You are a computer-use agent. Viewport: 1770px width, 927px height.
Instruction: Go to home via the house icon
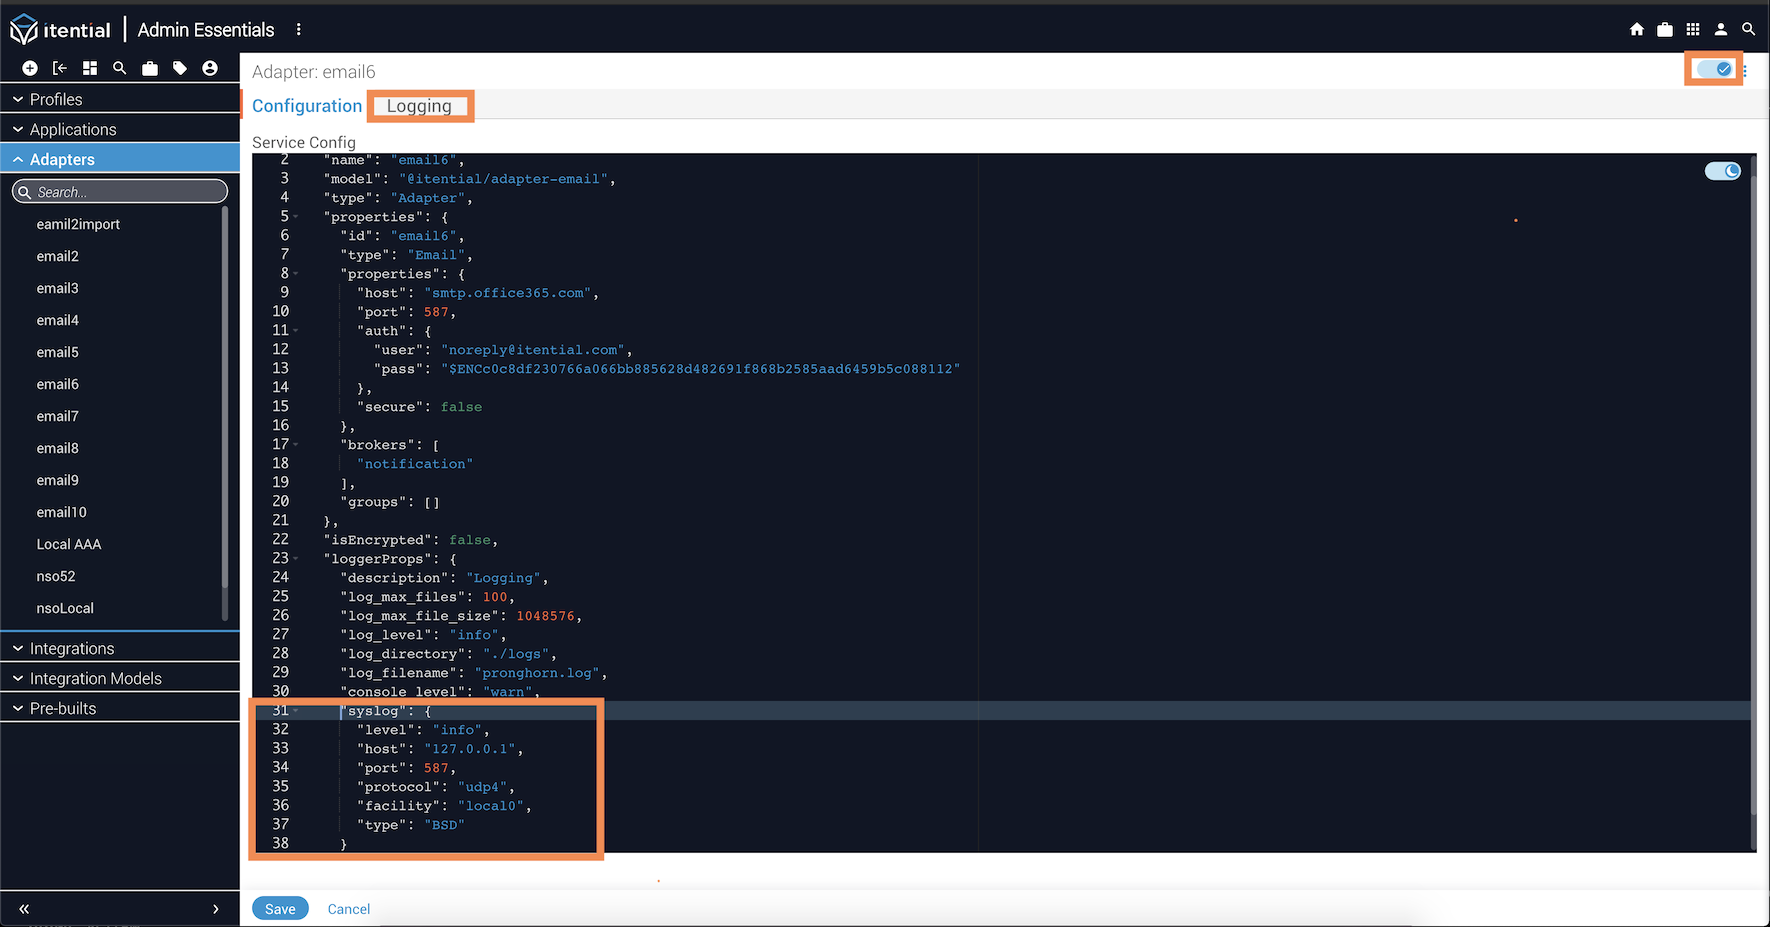click(x=1637, y=30)
